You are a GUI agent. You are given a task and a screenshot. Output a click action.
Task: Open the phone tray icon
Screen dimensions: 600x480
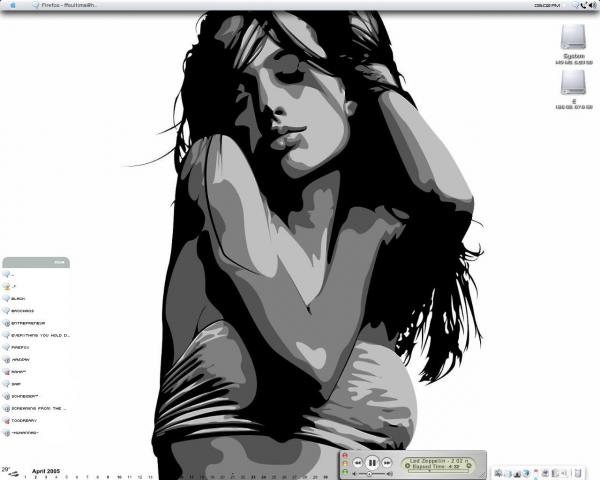click(x=584, y=5)
